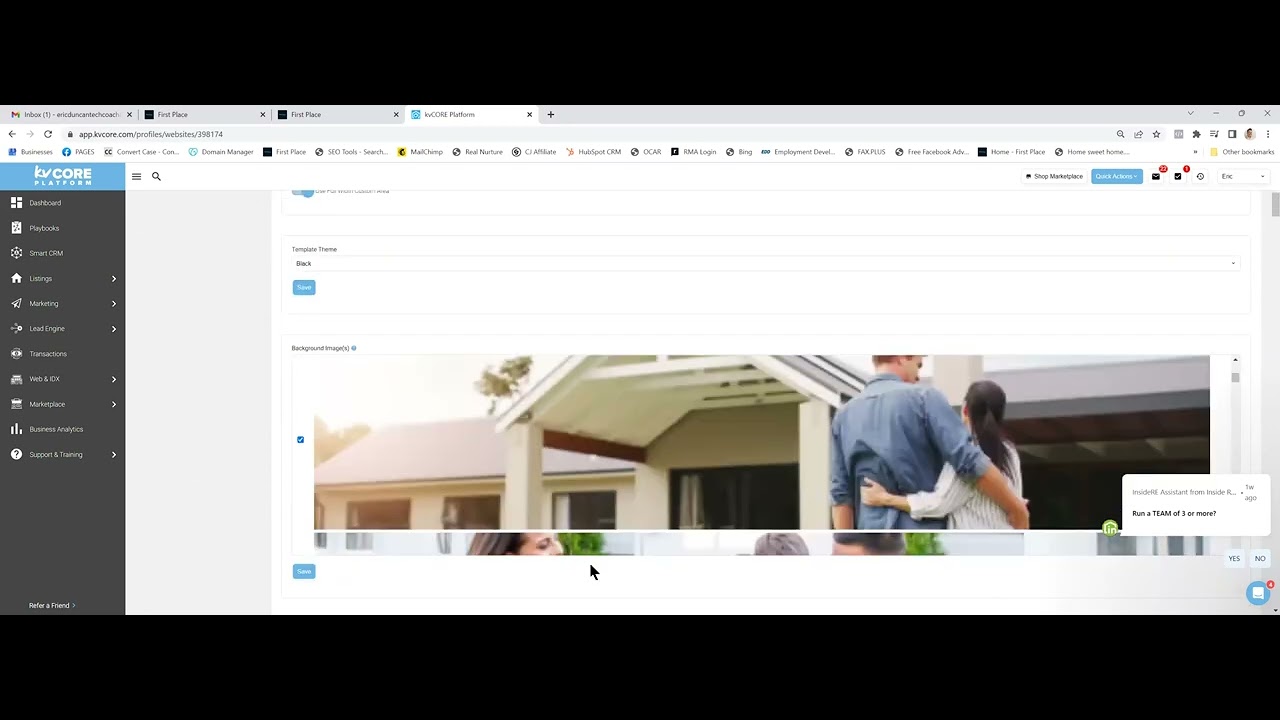Screen dimensions: 1280x720
Task: Click the Refer a Friend link
Action: [52, 605]
